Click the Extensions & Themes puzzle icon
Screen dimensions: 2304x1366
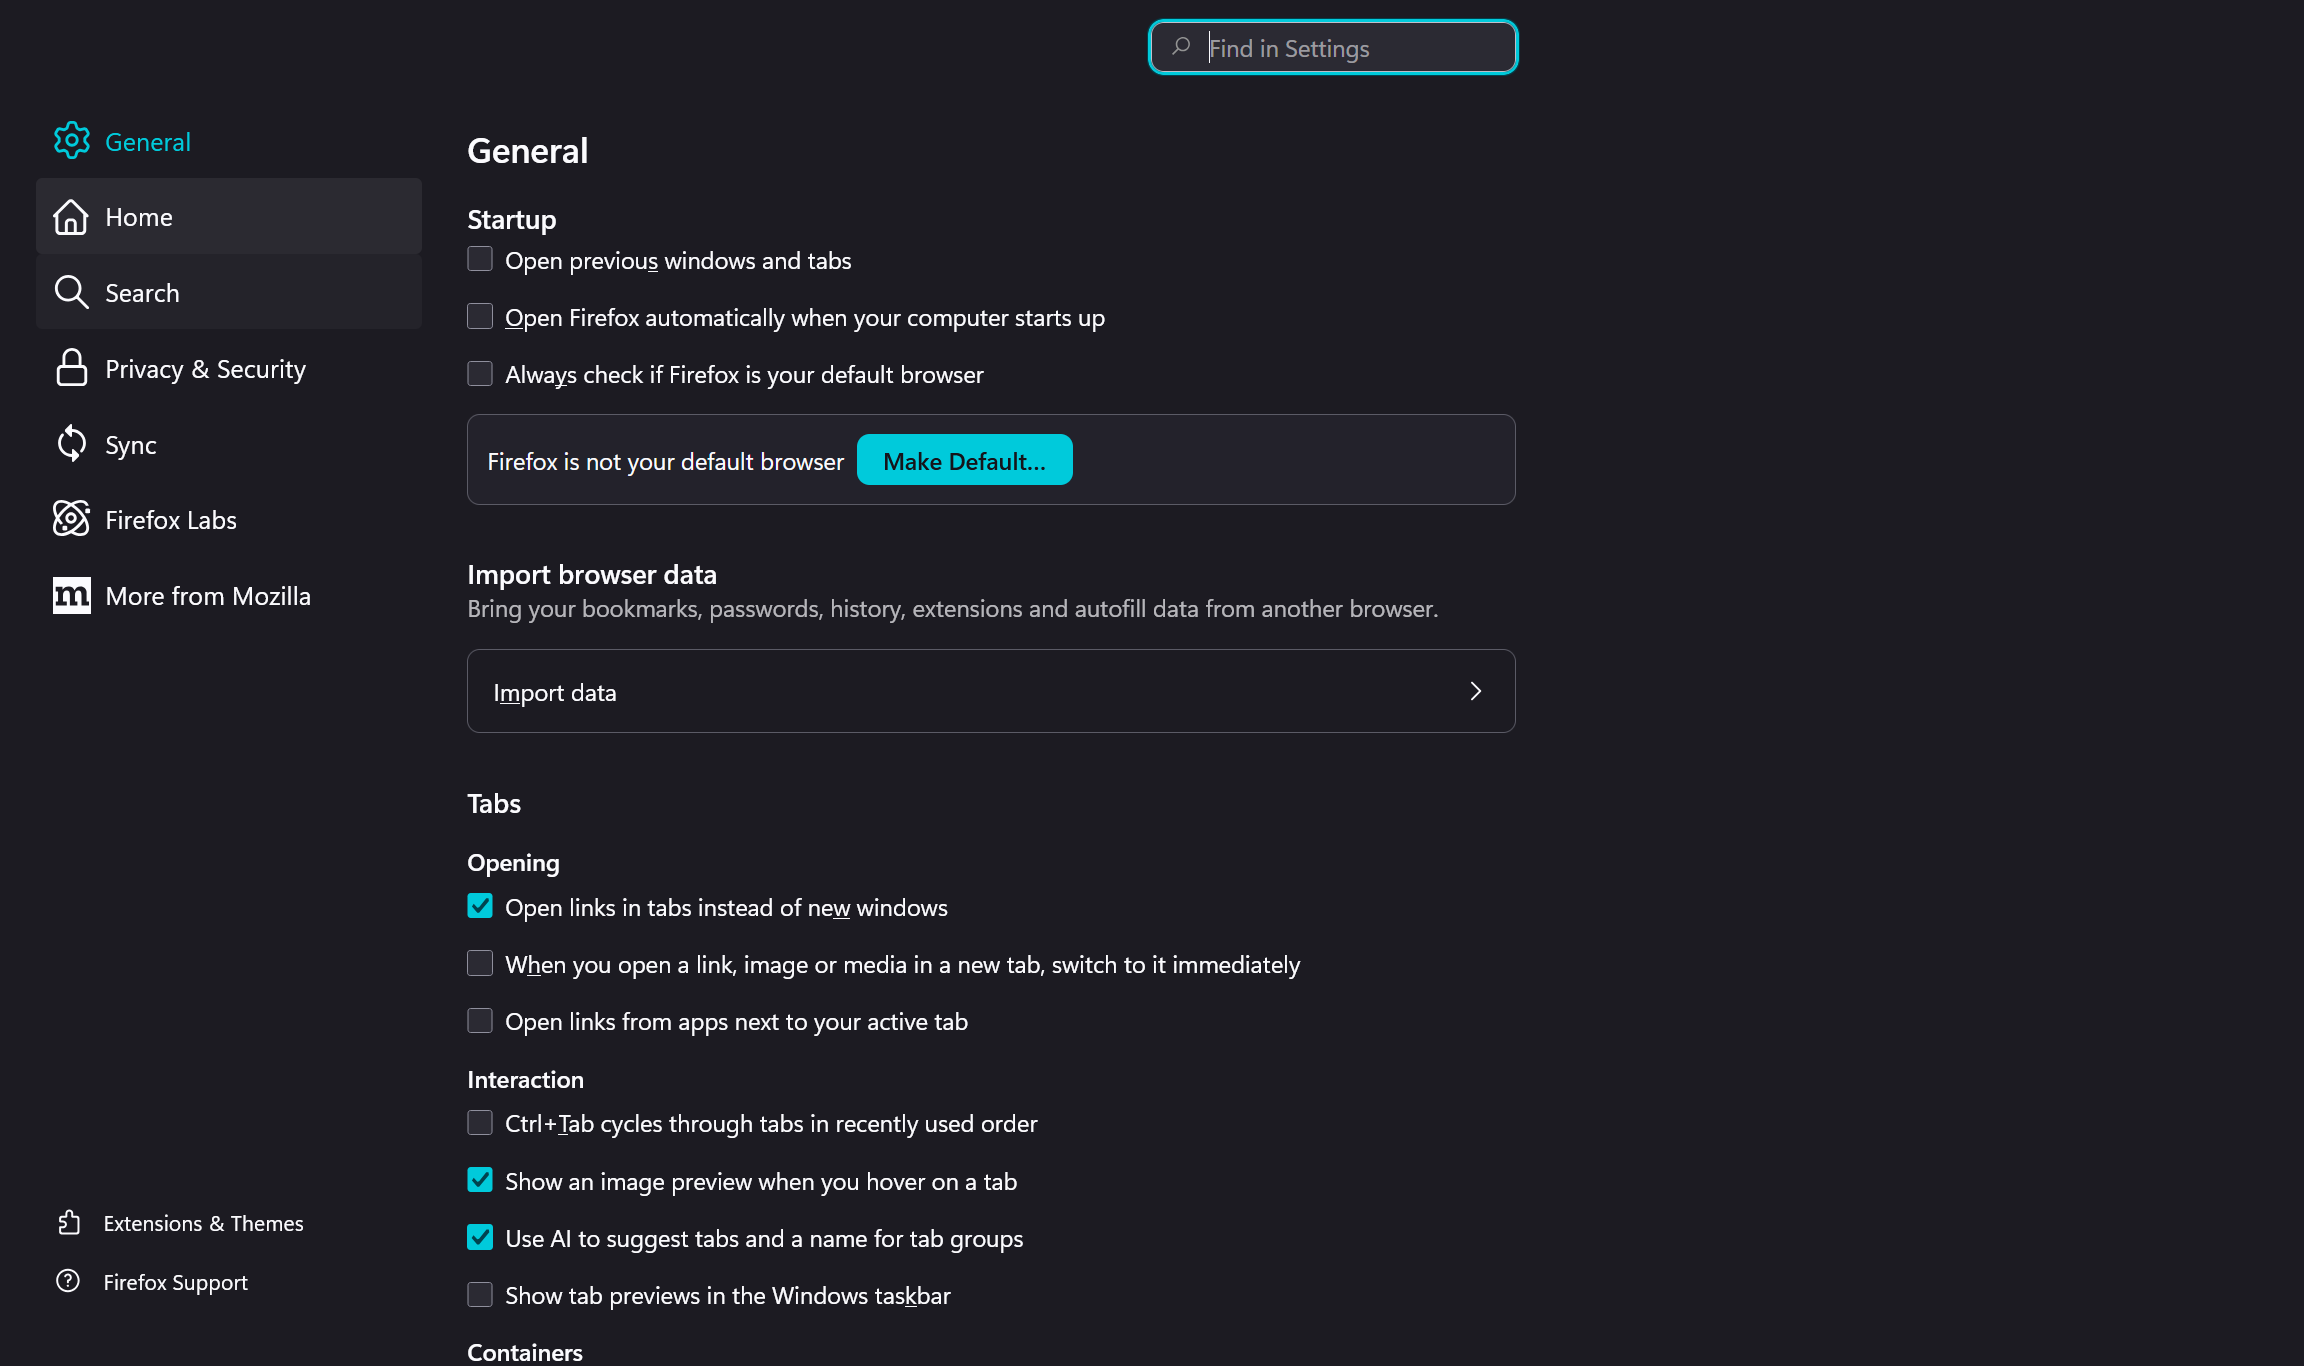click(x=69, y=1222)
